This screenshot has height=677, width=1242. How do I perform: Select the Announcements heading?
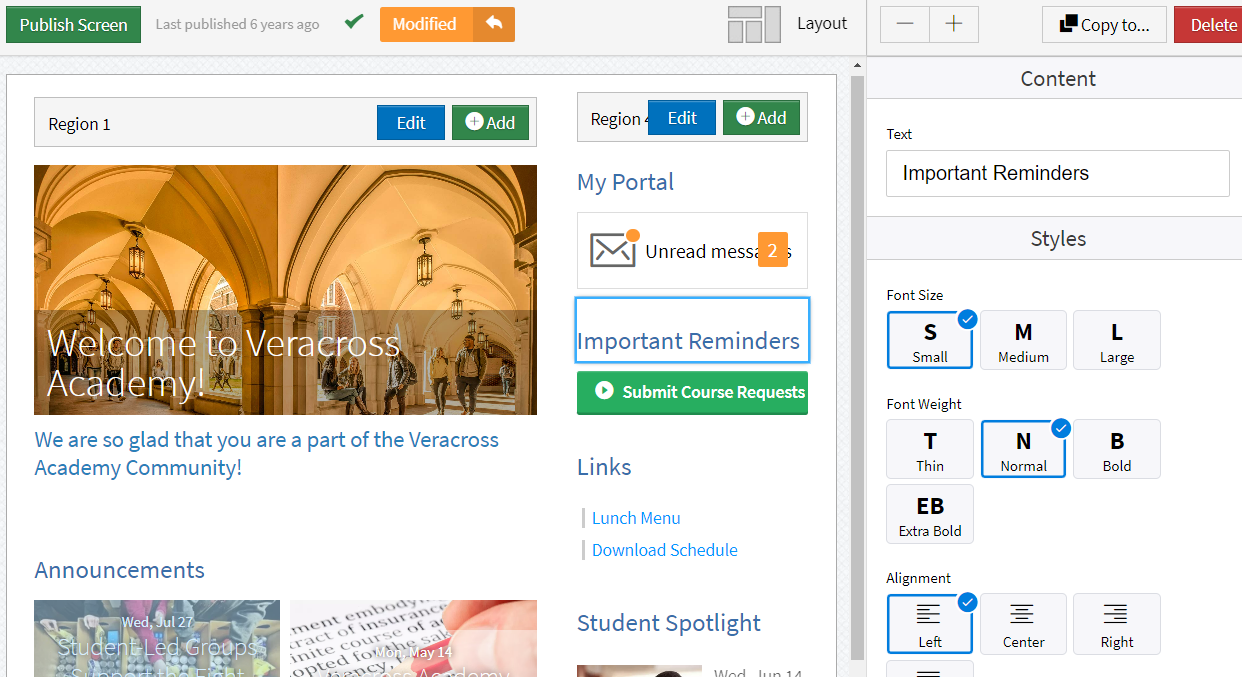(x=119, y=570)
